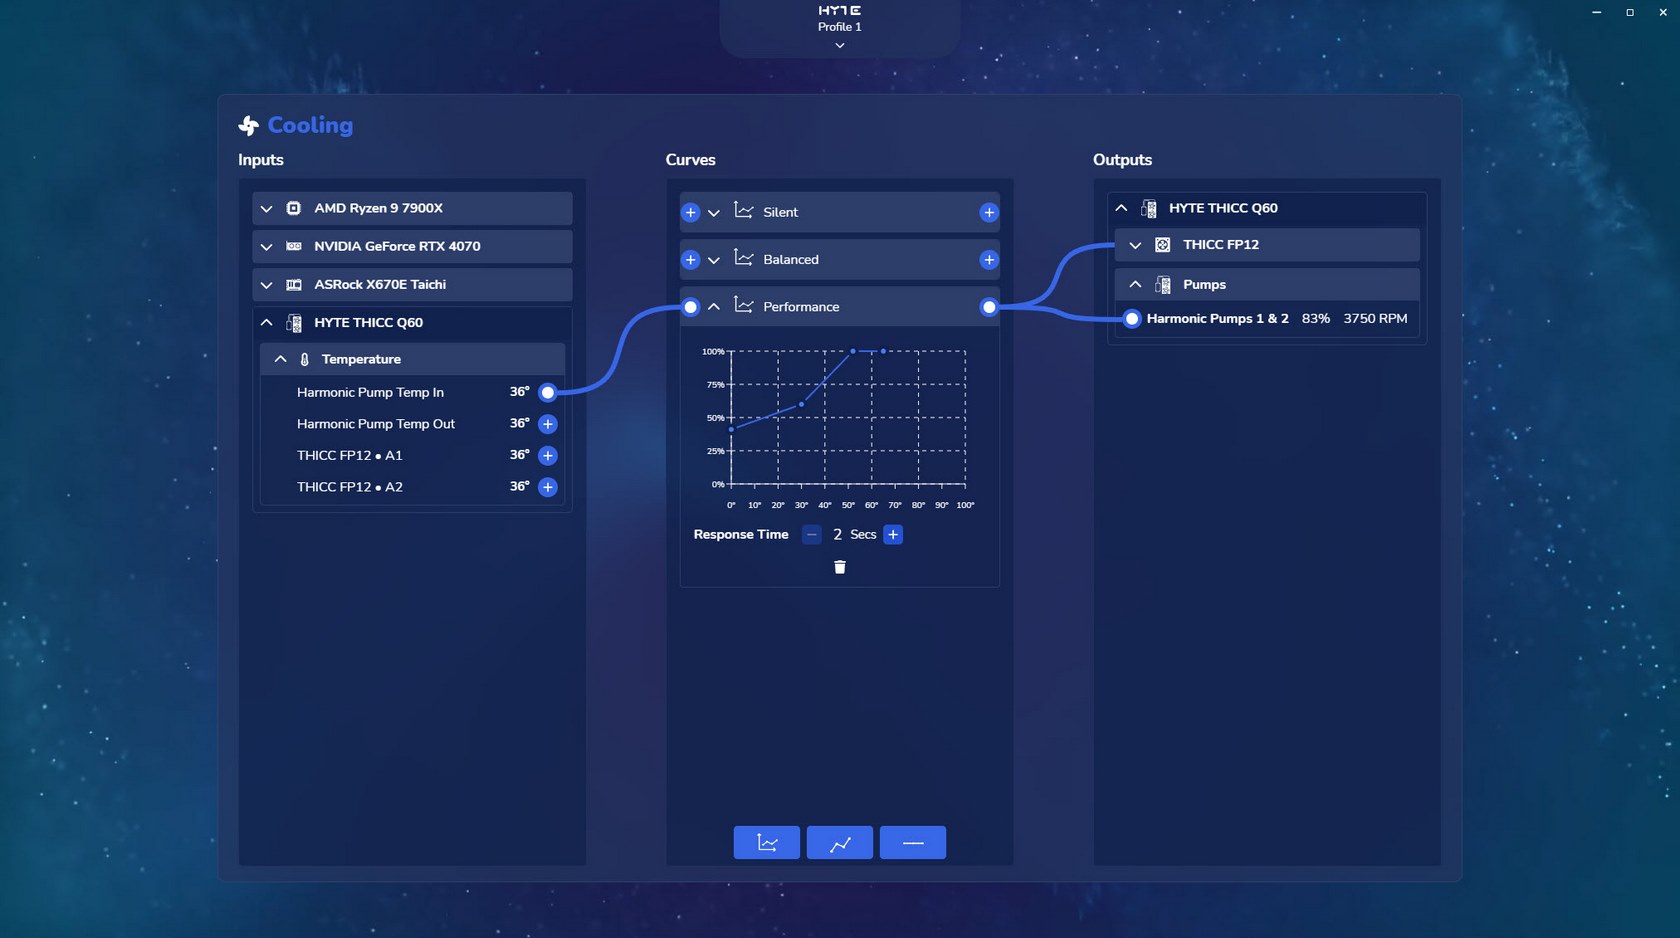Collapse the Pumps output section
The width and height of the screenshot is (1680, 938).
pyautogui.click(x=1136, y=285)
